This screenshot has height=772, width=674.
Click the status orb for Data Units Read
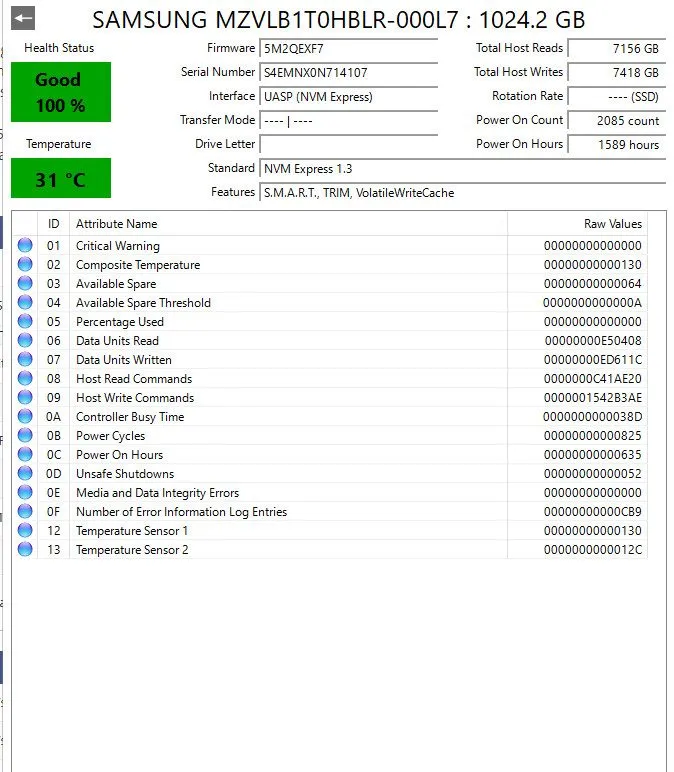[25, 340]
